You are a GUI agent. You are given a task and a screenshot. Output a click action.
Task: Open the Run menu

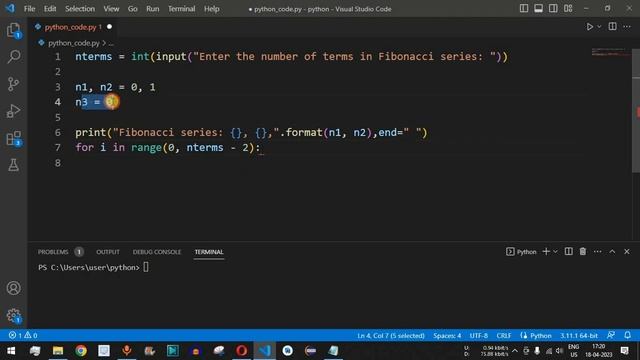[x=153, y=9]
